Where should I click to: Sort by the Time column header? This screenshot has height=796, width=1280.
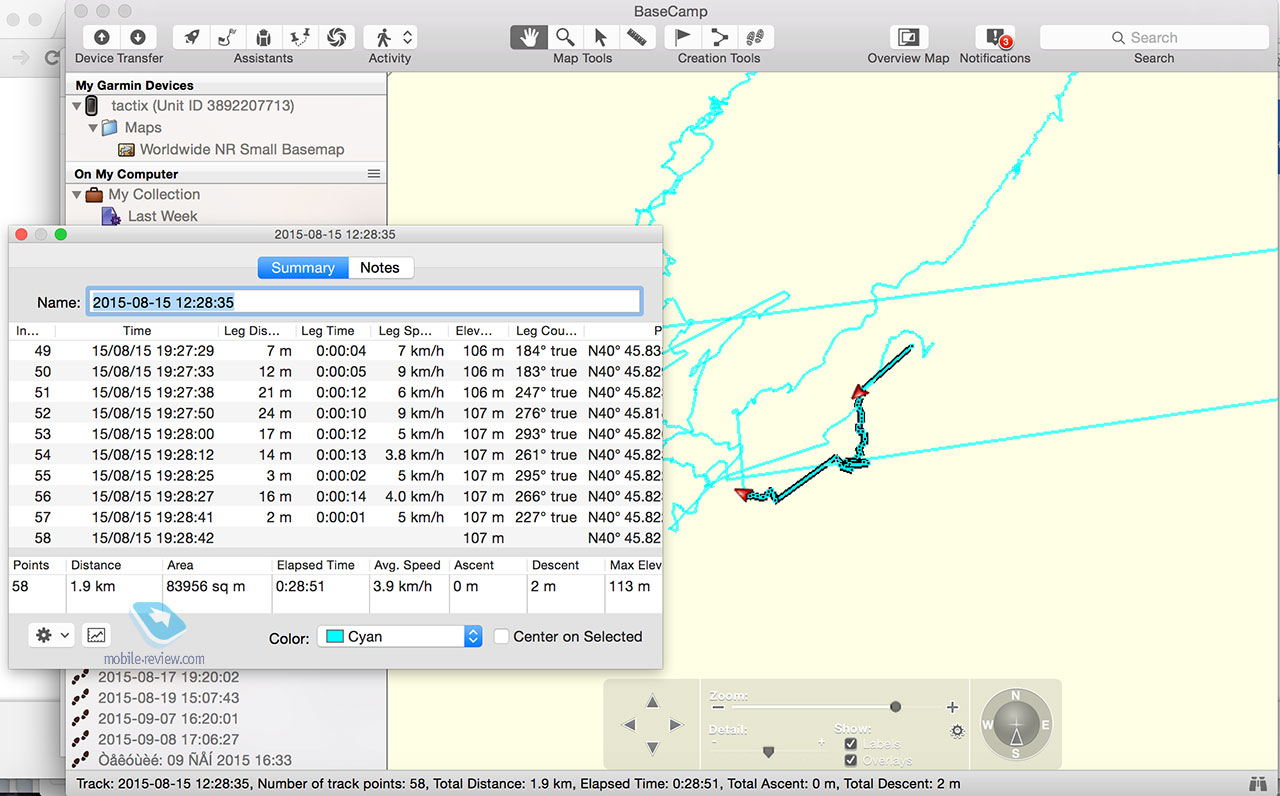pos(137,330)
